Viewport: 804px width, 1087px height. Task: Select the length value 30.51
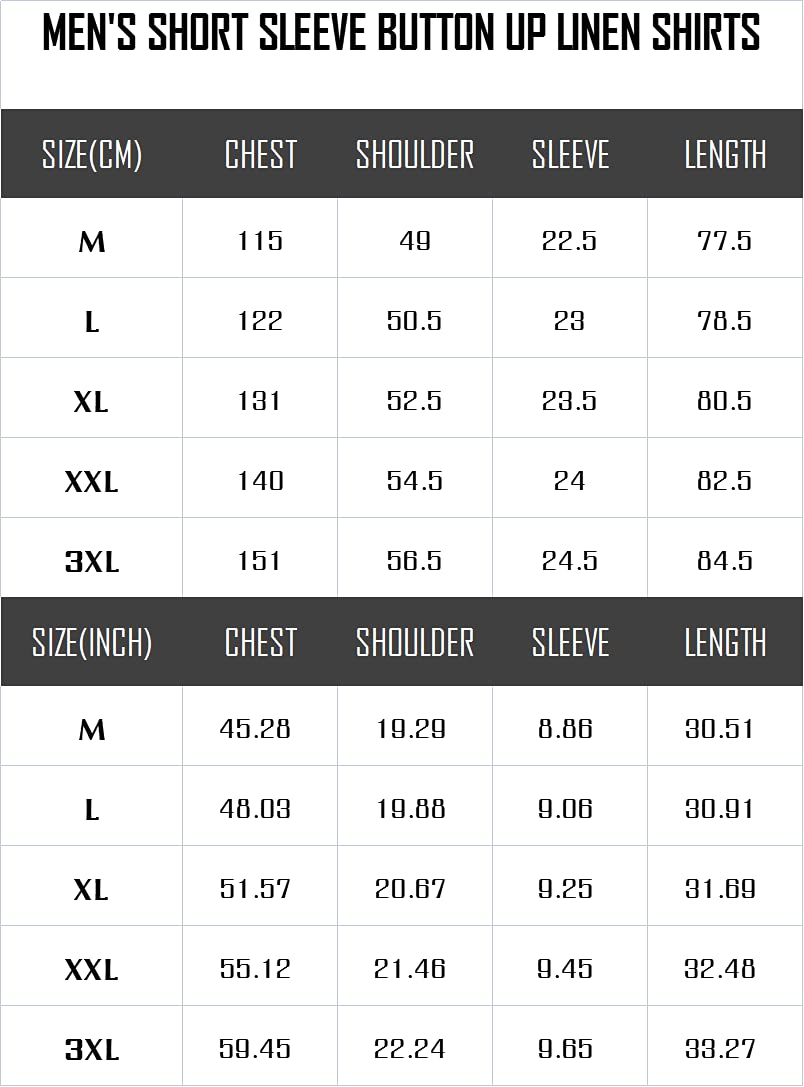(721, 729)
